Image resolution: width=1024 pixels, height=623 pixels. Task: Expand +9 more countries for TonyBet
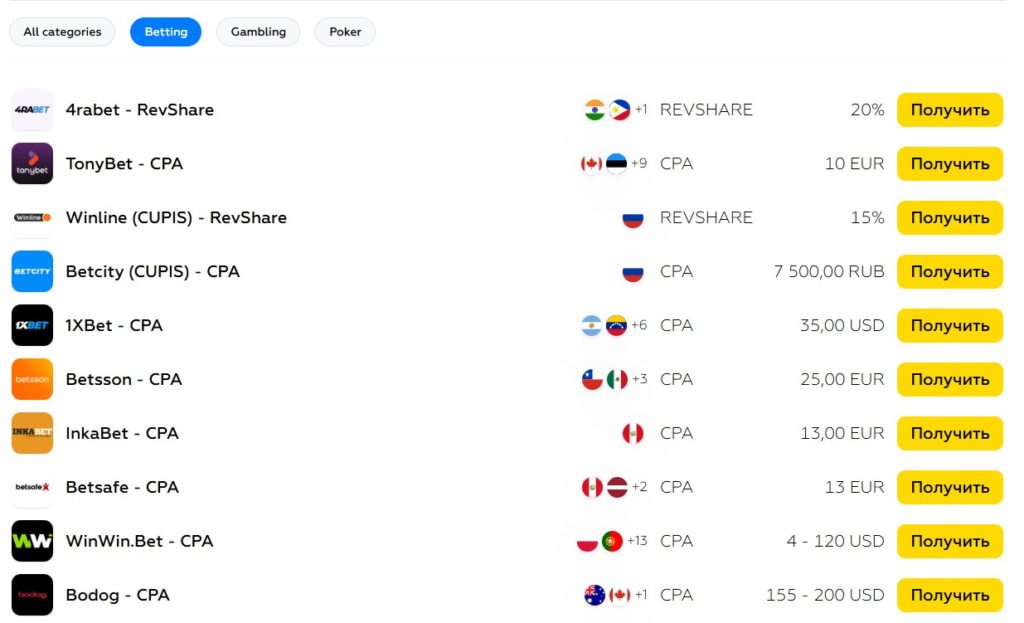tap(638, 164)
